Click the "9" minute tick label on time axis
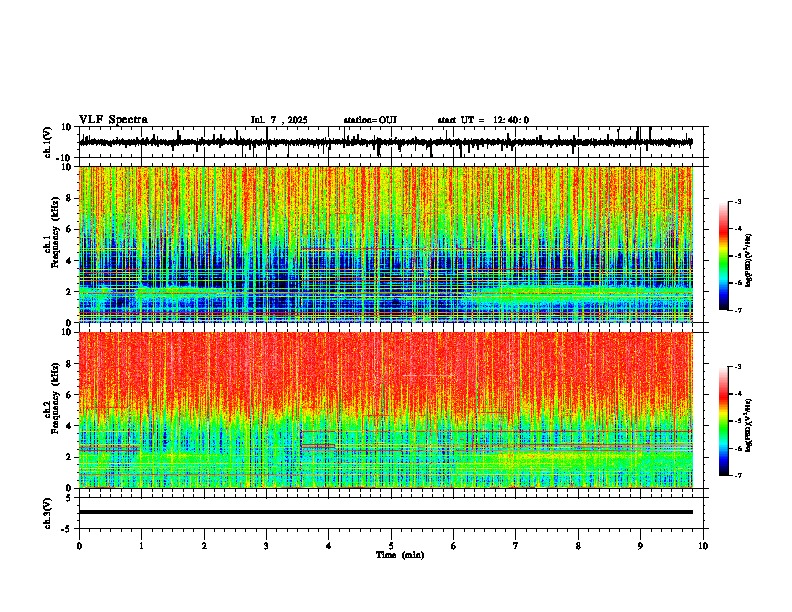This screenshot has width=792, height=612. [x=640, y=546]
